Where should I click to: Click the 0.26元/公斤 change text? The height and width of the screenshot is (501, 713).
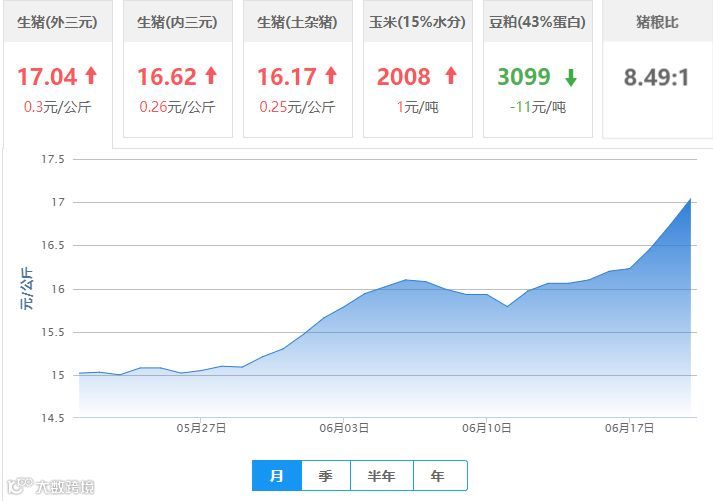[177, 107]
